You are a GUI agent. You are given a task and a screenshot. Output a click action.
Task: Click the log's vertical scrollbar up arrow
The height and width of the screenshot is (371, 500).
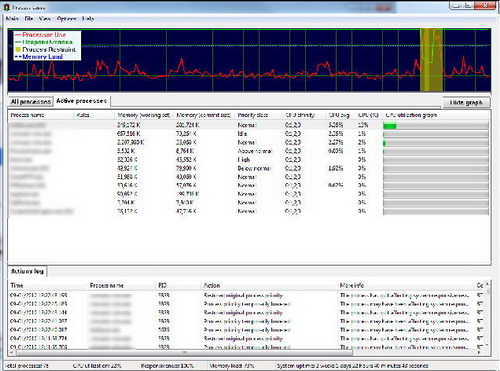point(487,284)
